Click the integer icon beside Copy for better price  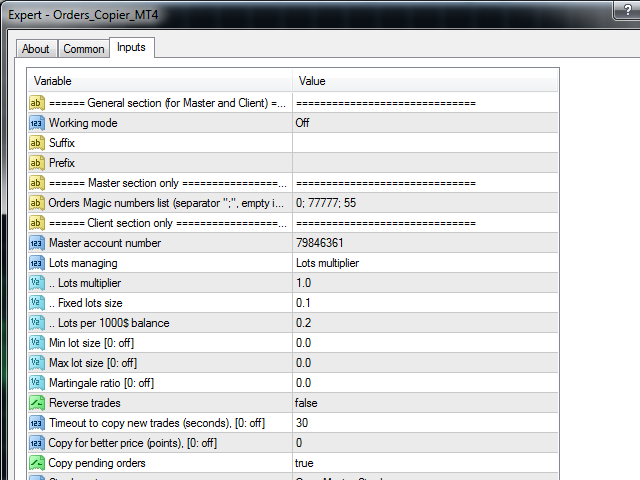37,443
